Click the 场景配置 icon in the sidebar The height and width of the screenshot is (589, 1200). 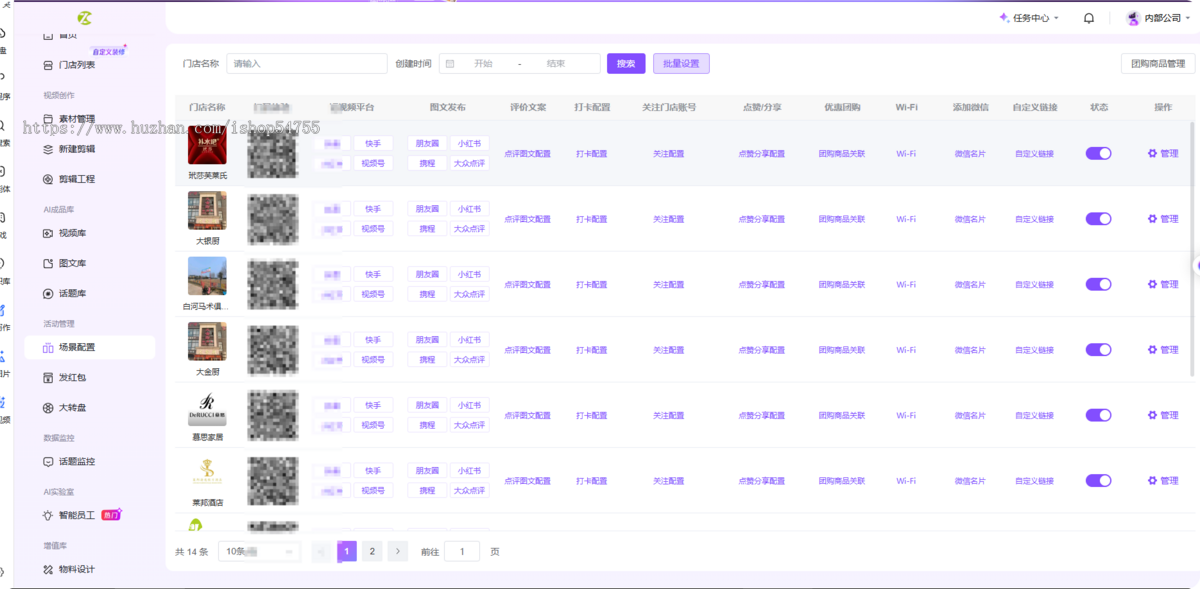point(48,347)
